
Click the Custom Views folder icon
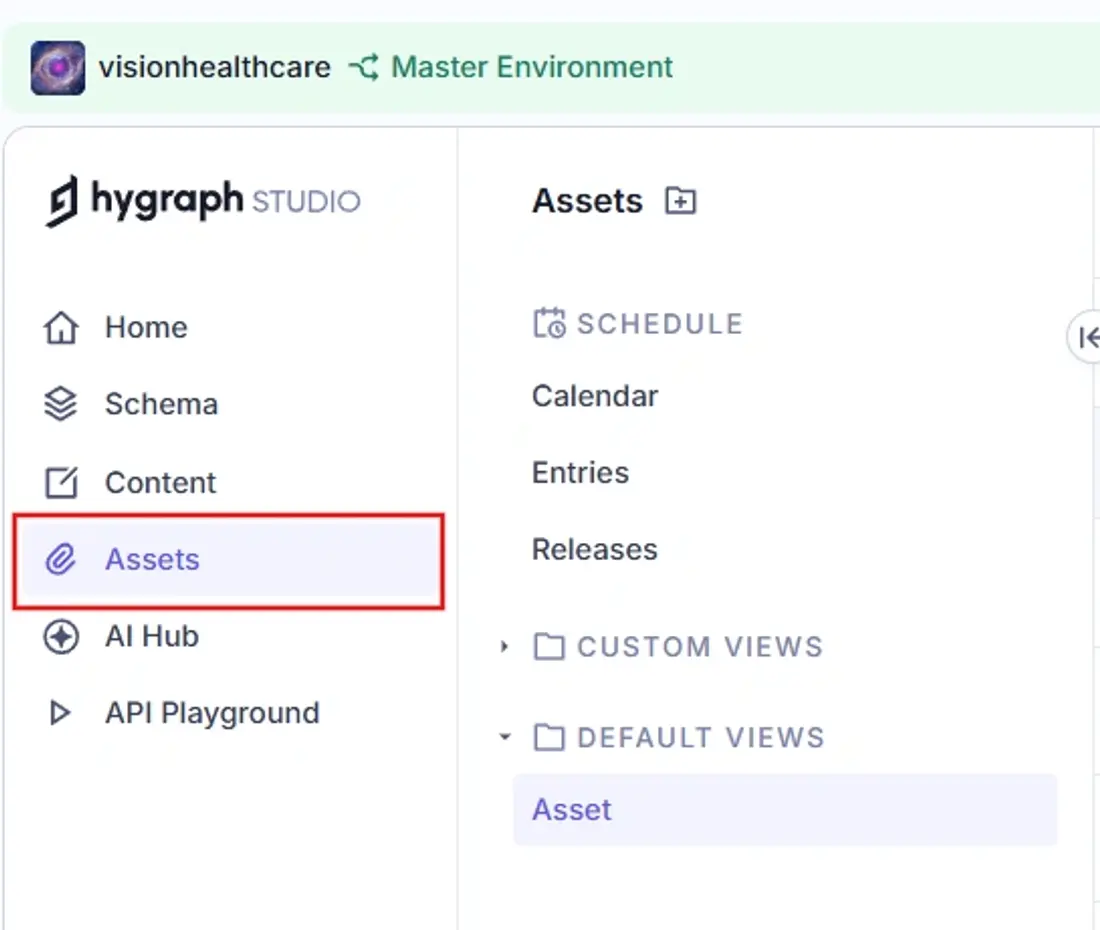(549, 647)
